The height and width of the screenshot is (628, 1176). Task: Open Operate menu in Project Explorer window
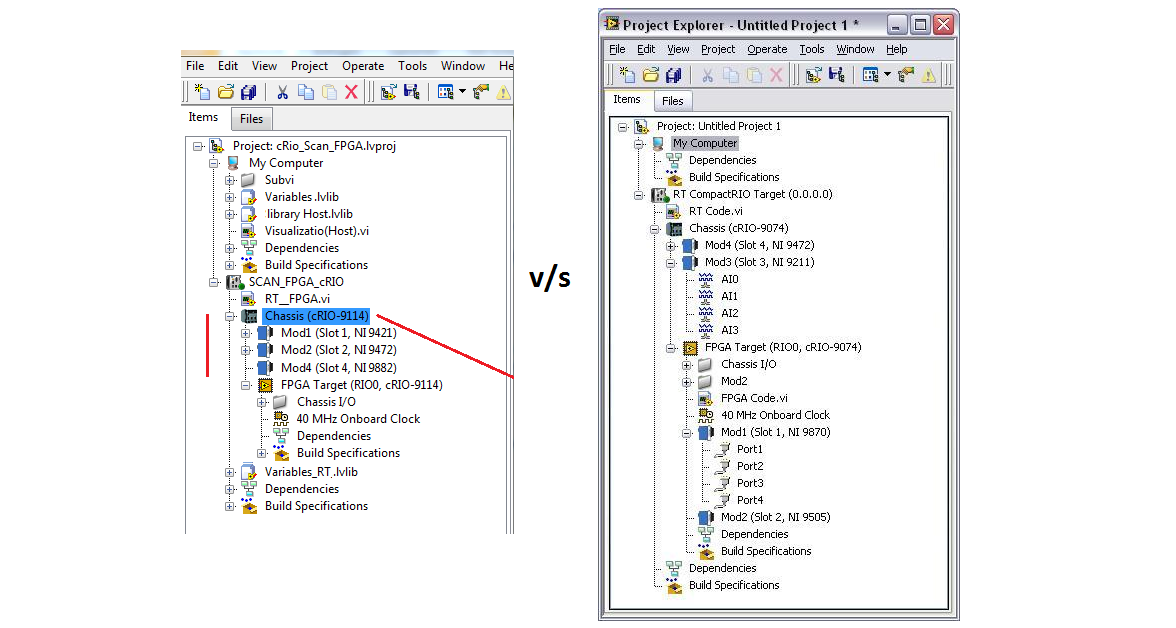(767, 50)
